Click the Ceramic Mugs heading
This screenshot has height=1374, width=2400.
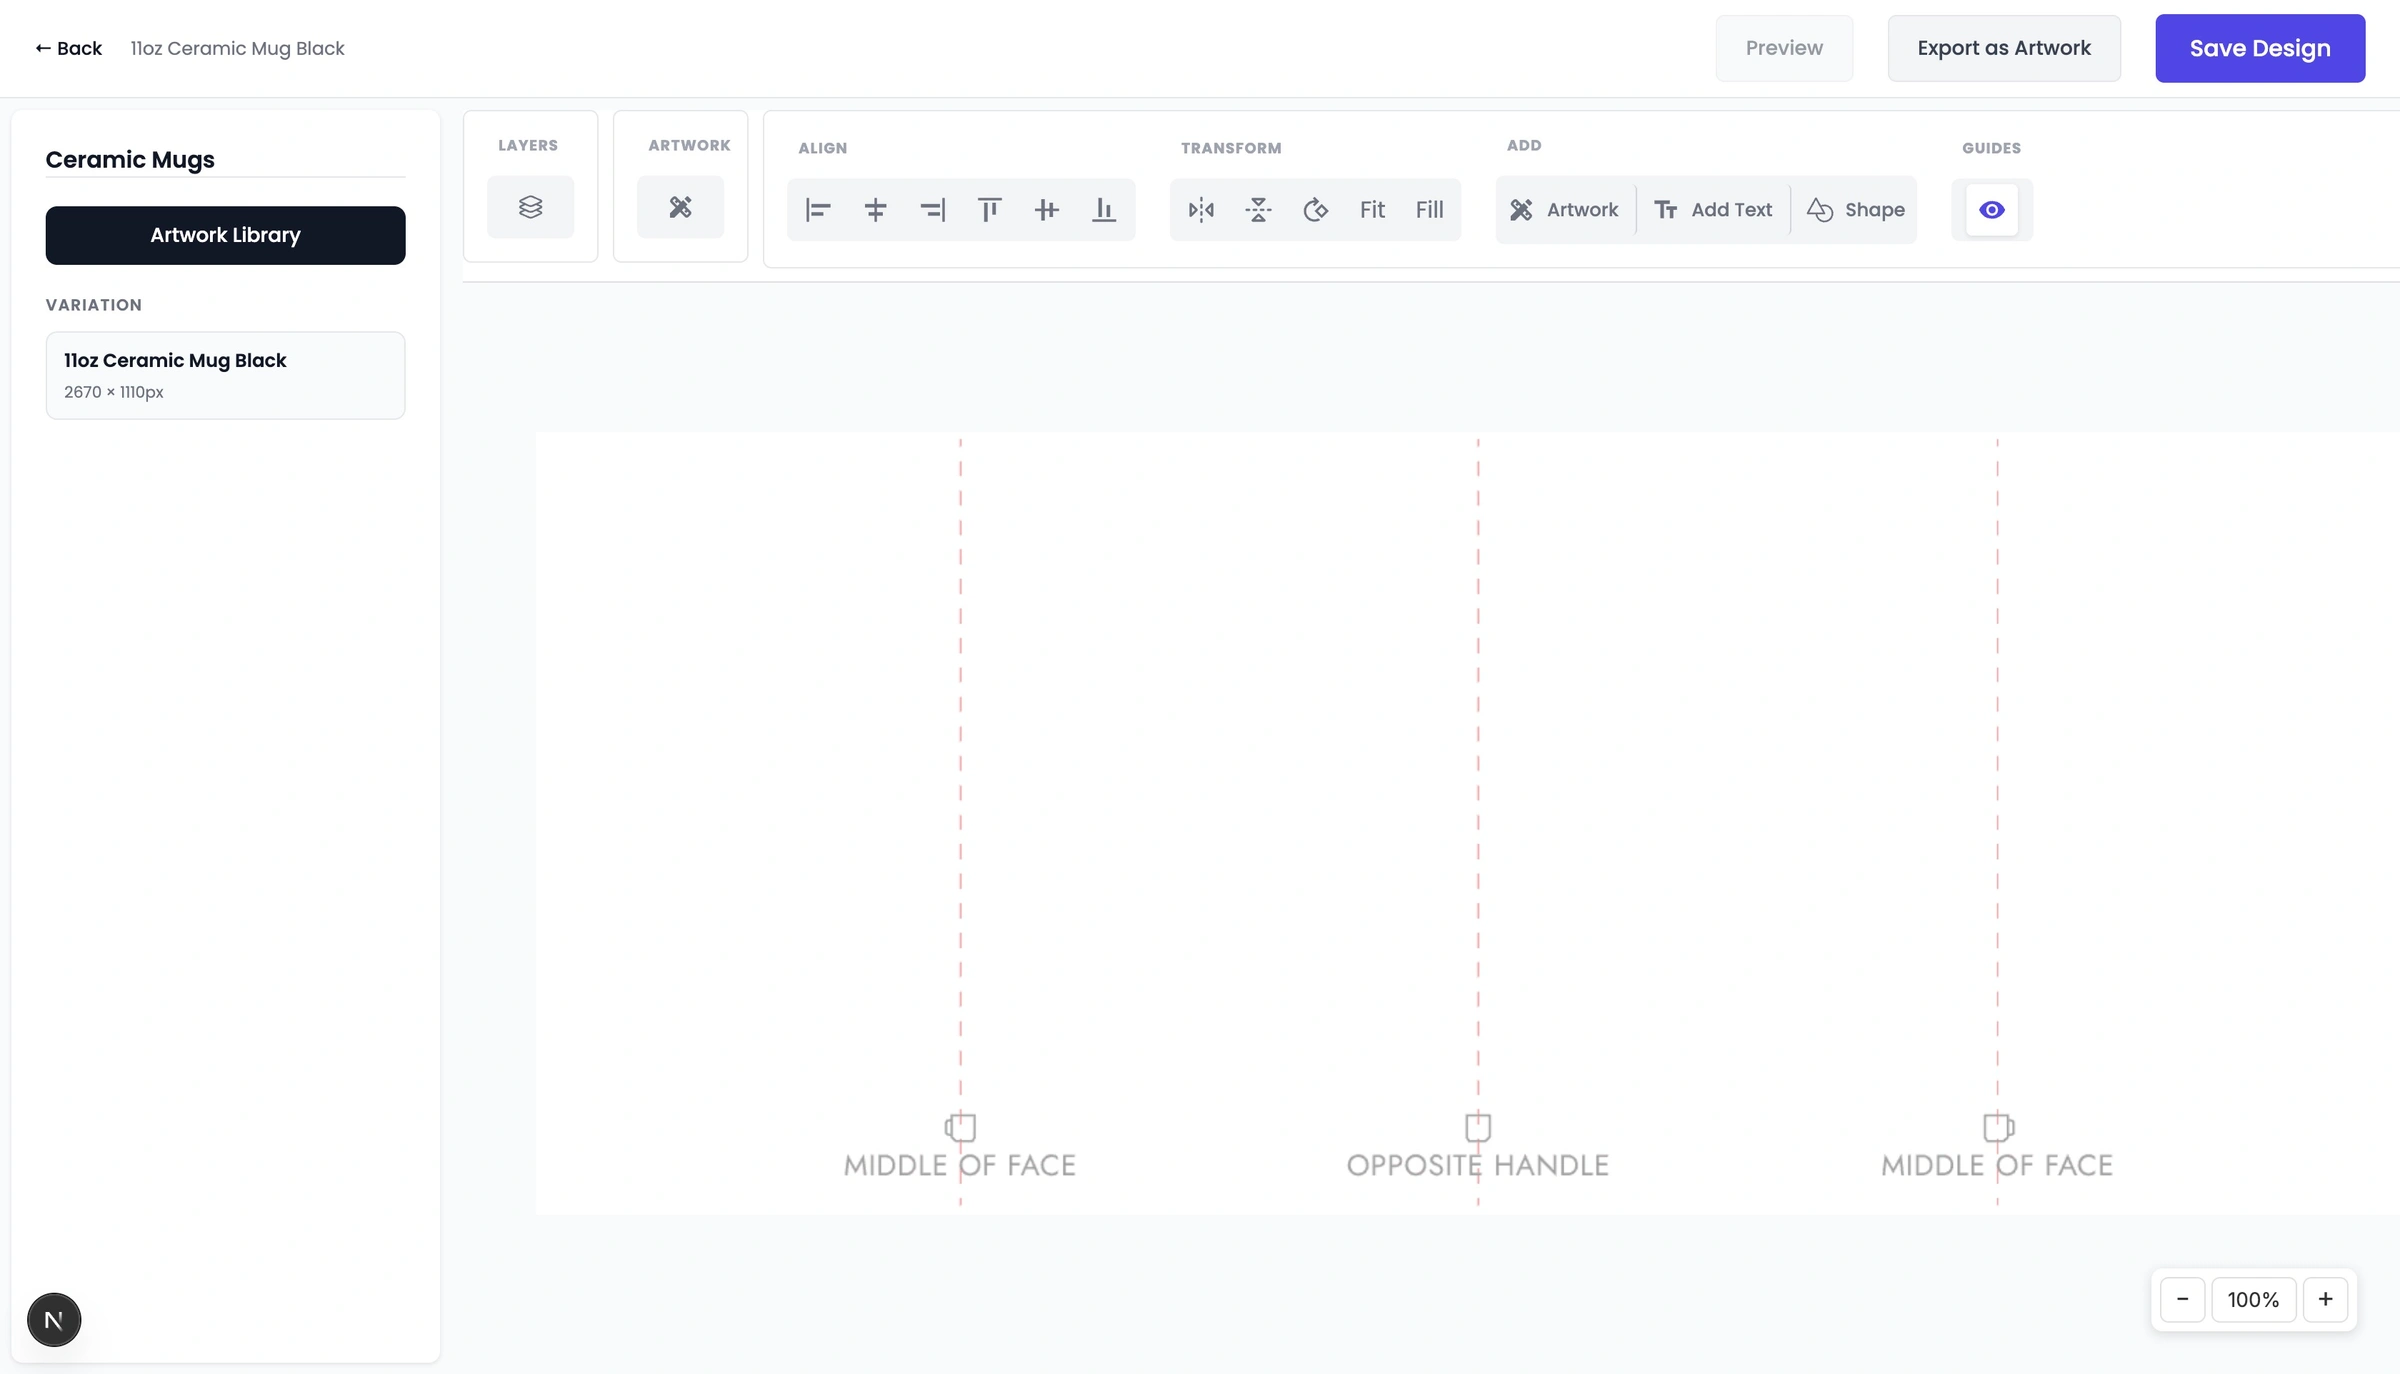click(x=130, y=159)
